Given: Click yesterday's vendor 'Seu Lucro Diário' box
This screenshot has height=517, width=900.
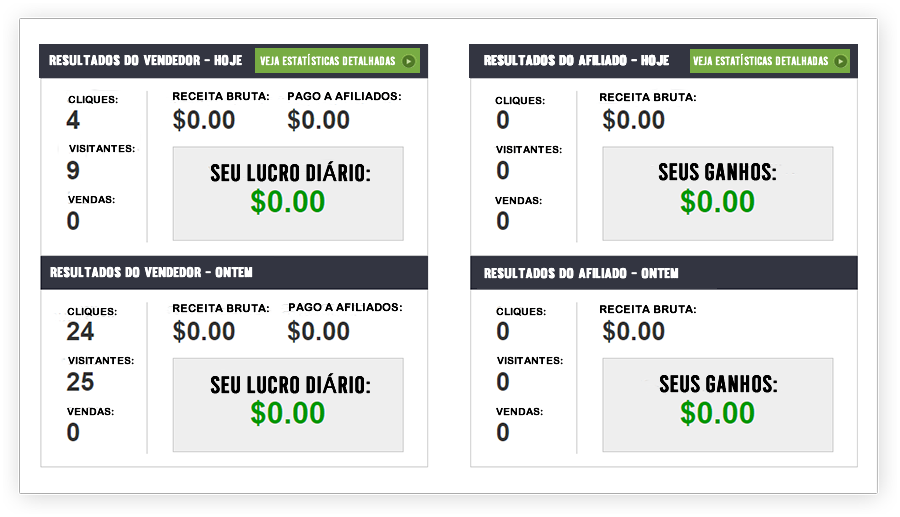Looking at the screenshot, I should coord(288,405).
